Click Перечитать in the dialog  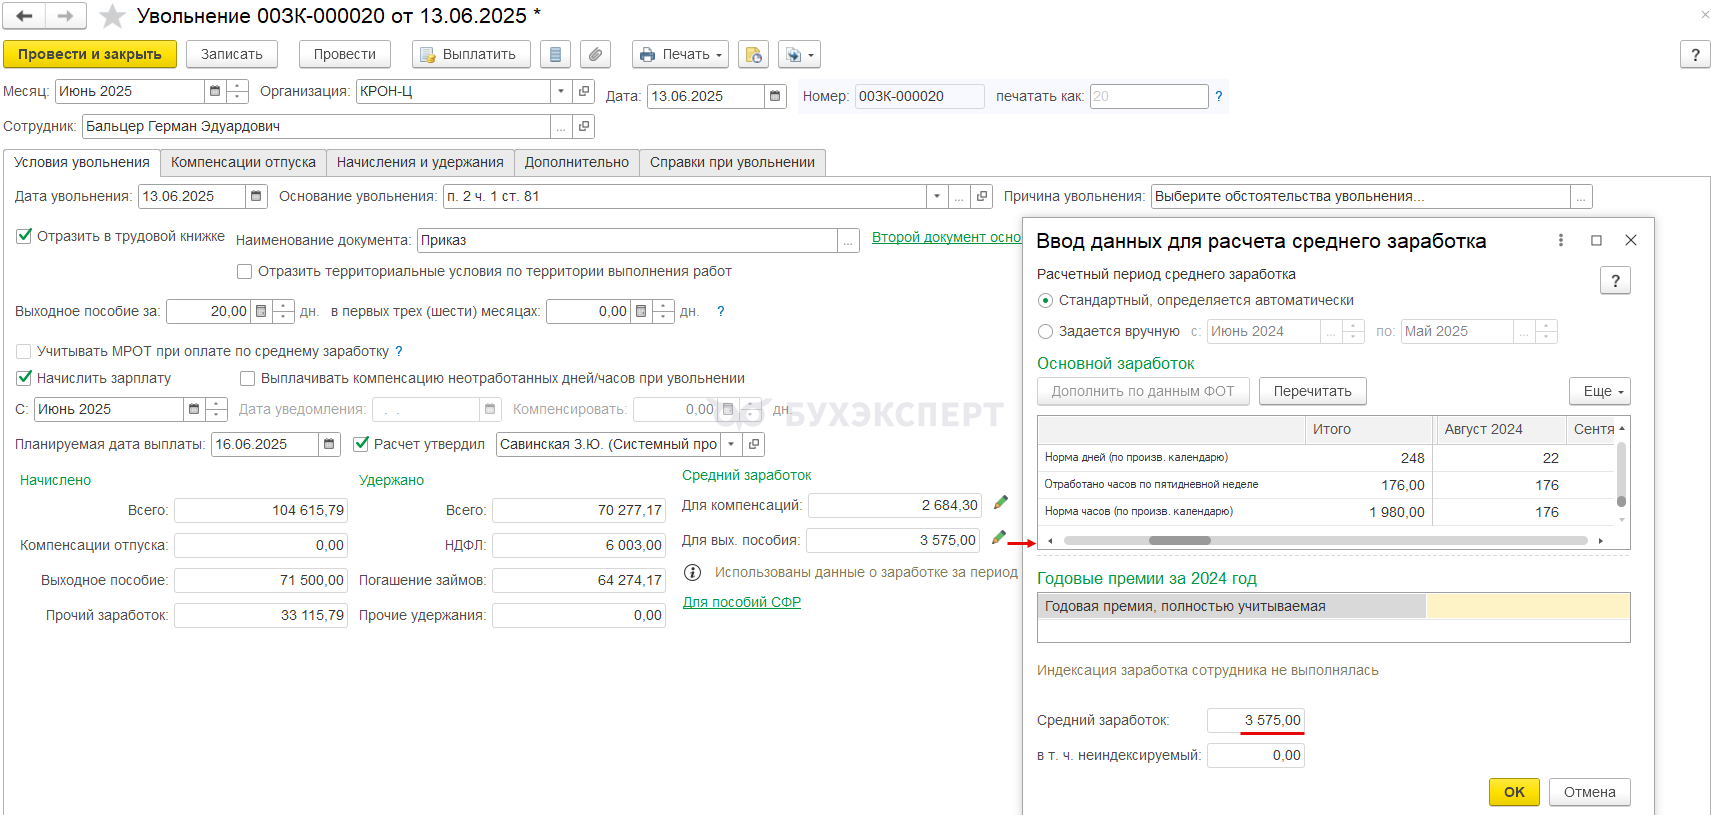tap(1312, 391)
